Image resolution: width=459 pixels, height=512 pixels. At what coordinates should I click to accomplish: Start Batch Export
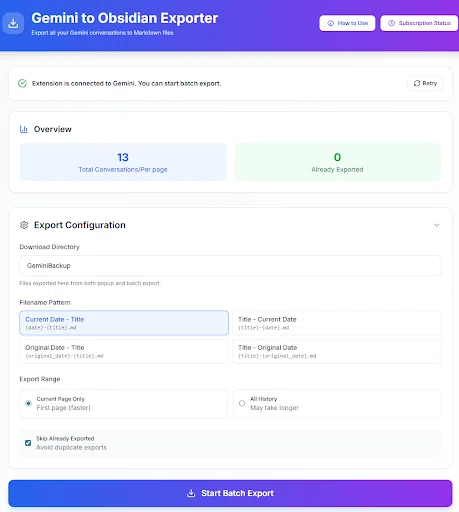click(x=230, y=493)
